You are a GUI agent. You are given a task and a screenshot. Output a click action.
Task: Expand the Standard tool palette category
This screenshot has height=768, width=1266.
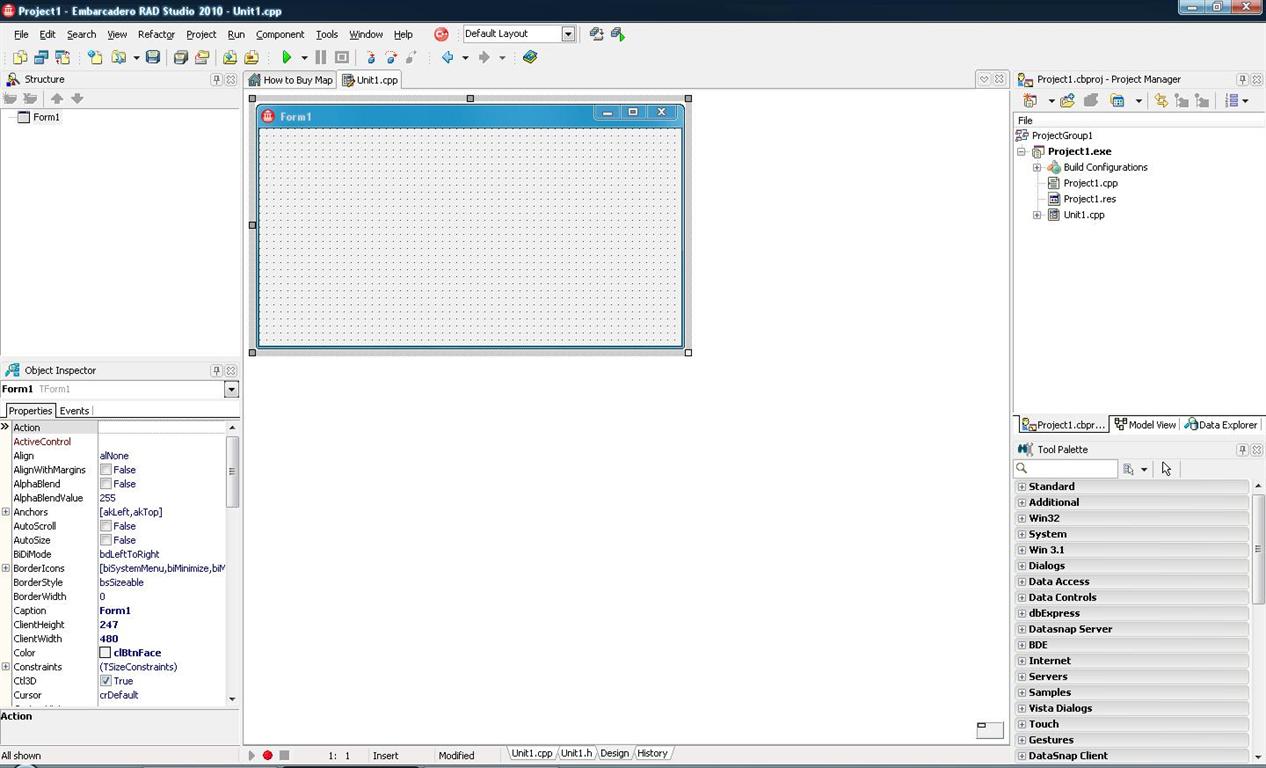tap(1022, 487)
